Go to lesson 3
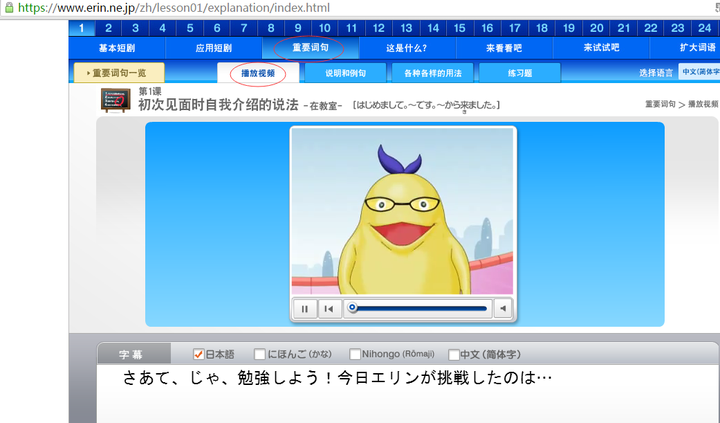 pyautogui.click(x=135, y=28)
